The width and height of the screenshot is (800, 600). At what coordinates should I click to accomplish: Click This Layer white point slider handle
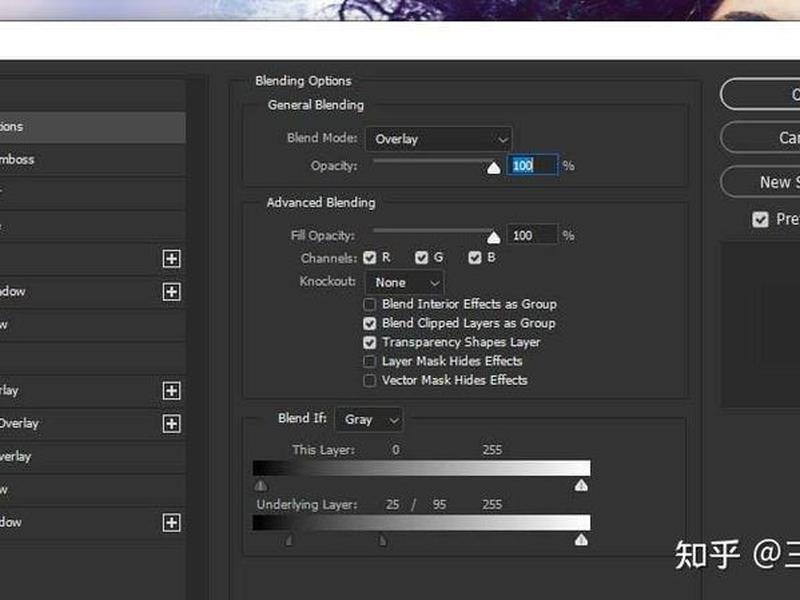[x=581, y=485]
